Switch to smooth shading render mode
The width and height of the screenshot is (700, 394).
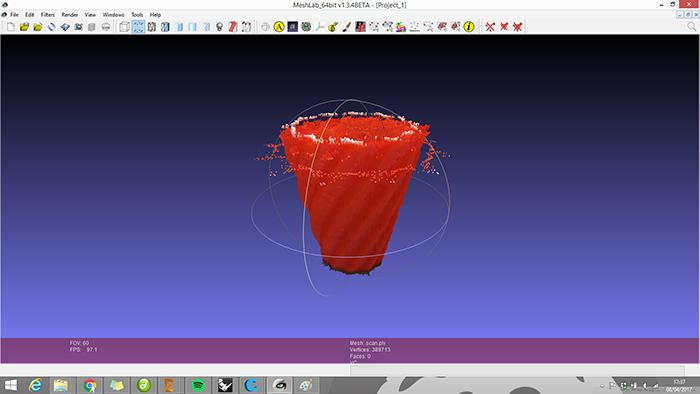(206, 27)
